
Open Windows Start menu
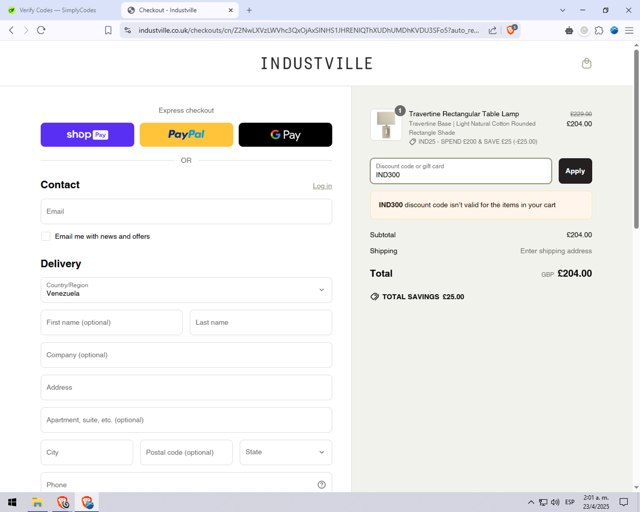(12, 502)
